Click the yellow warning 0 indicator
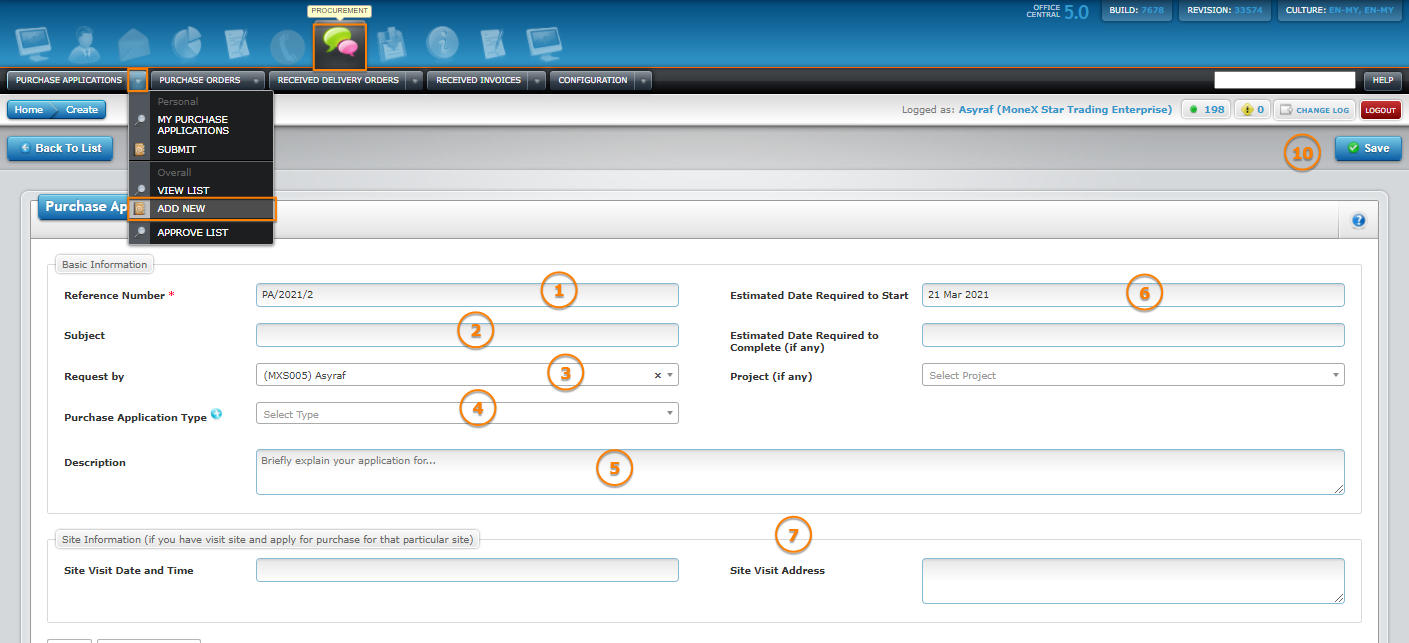The image size is (1409, 643). point(1252,110)
